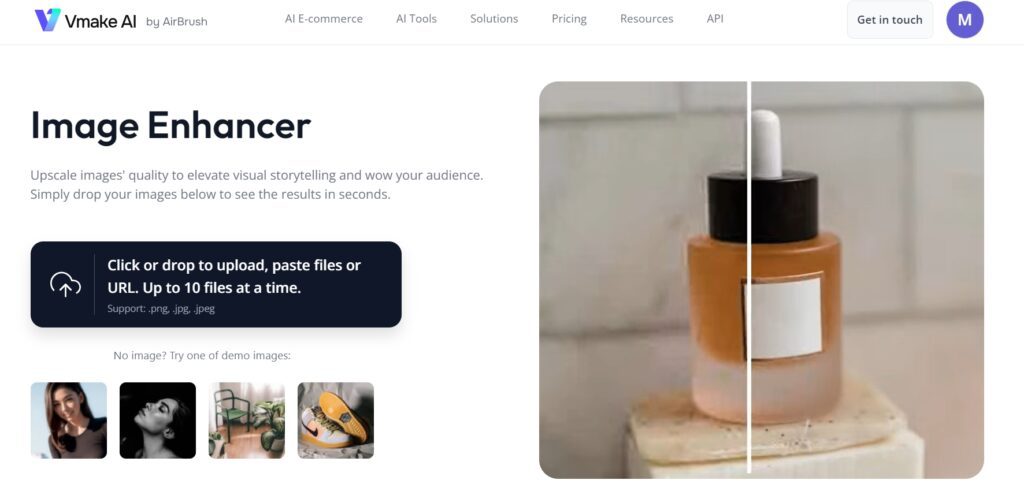1024x495 pixels.
Task: Select the black-and-white portrait demo image
Action: (x=157, y=420)
